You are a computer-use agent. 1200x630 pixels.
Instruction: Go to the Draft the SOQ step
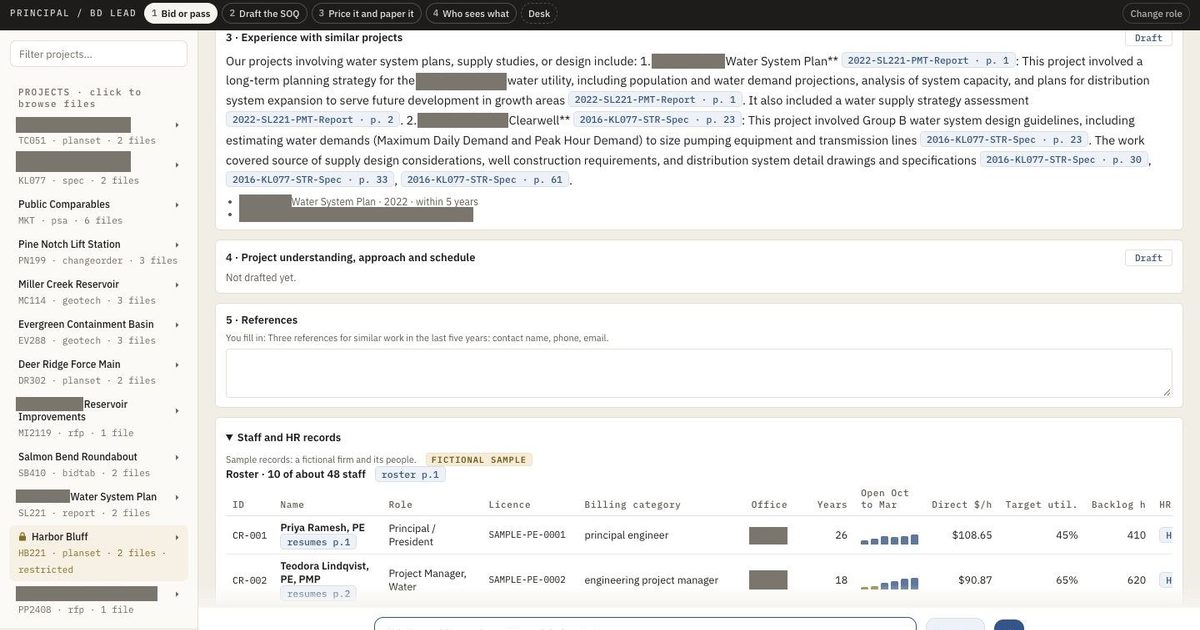point(264,13)
